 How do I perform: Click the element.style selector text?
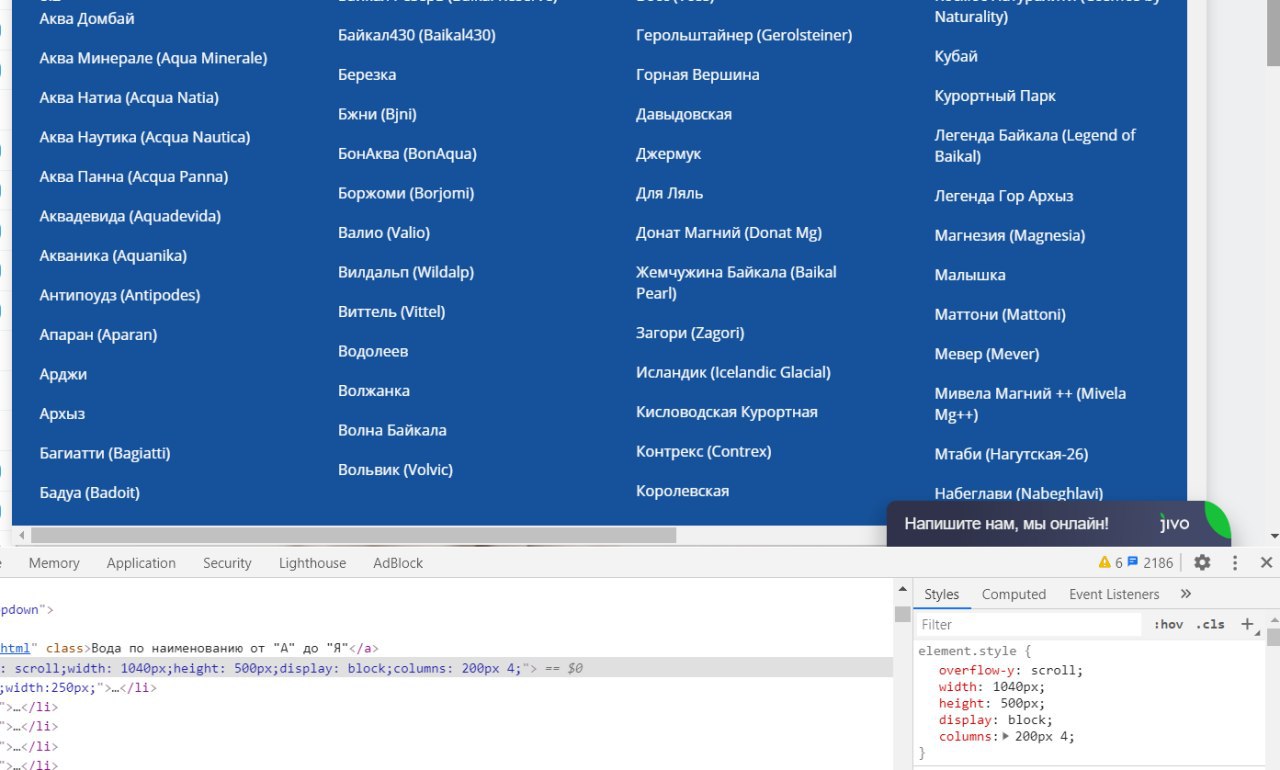click(x=967, y=651)
